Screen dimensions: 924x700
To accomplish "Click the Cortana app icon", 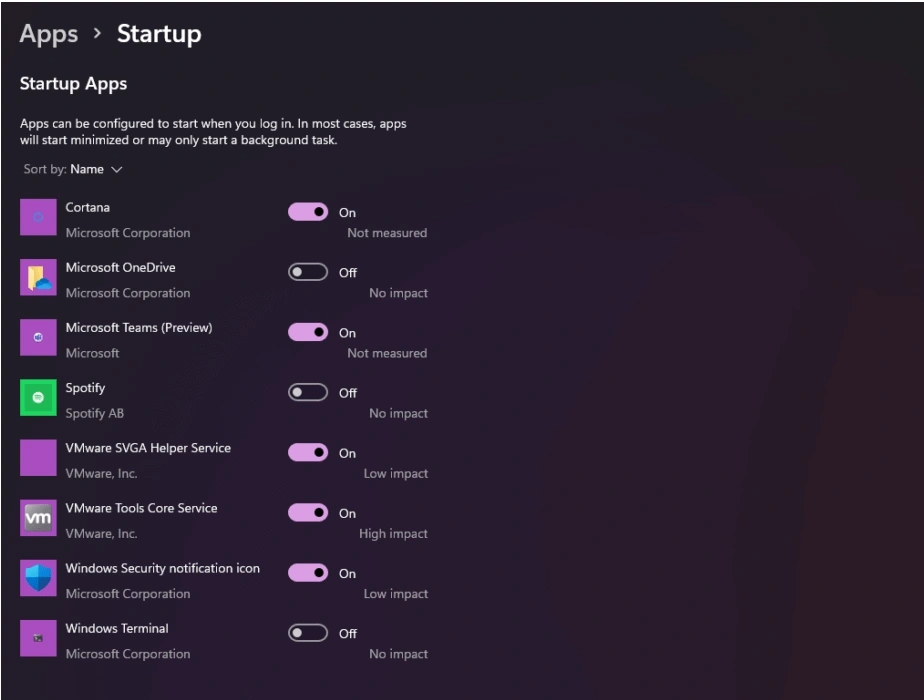I will pos(38,217).
